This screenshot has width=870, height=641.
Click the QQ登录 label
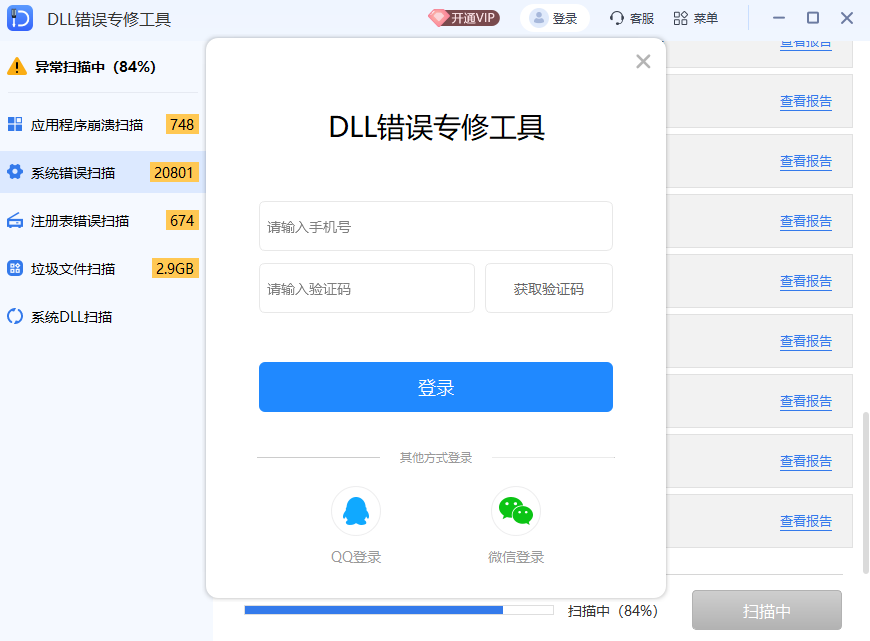point(356,557)
